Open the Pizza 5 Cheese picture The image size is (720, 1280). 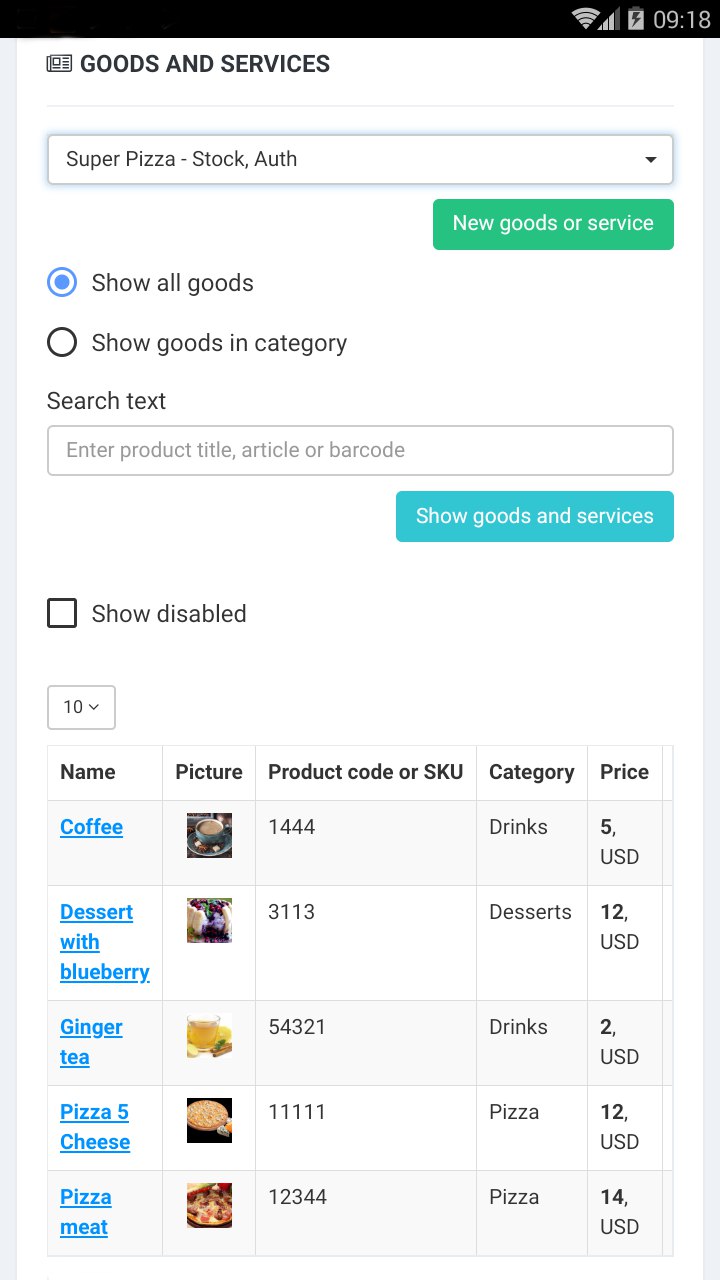point(209,1120)
